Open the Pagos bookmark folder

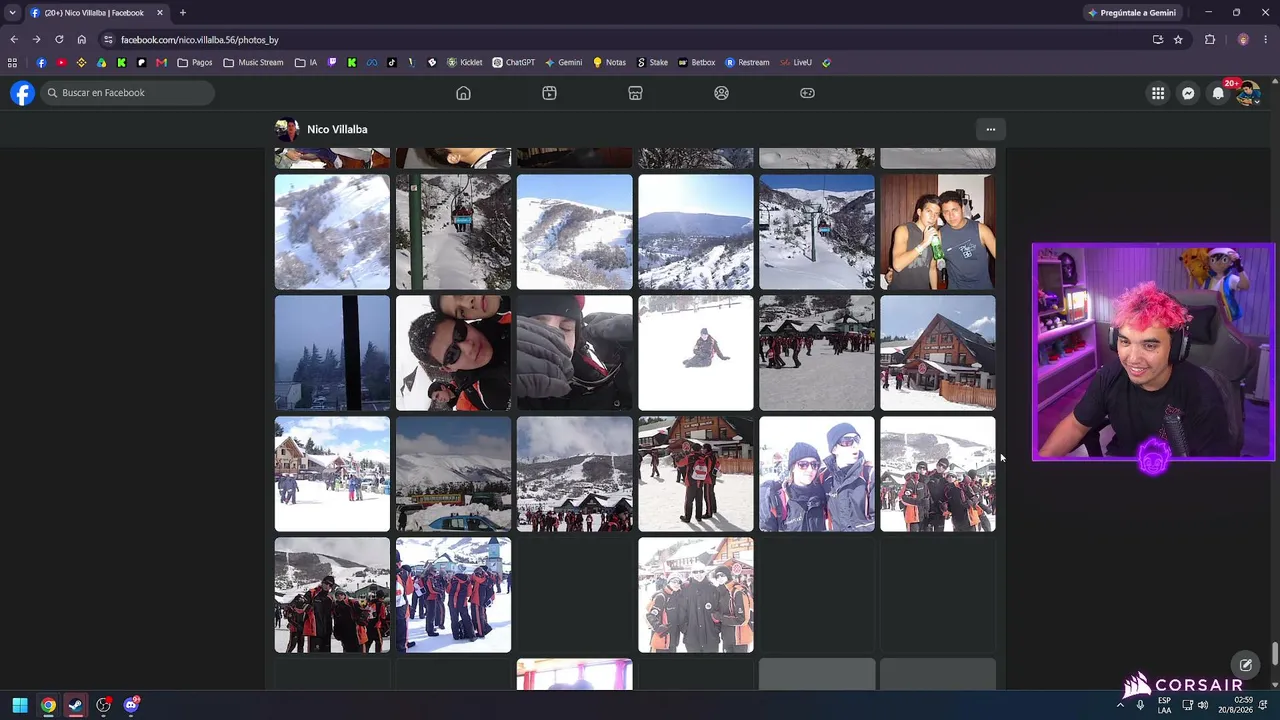[x=195, y=62]
